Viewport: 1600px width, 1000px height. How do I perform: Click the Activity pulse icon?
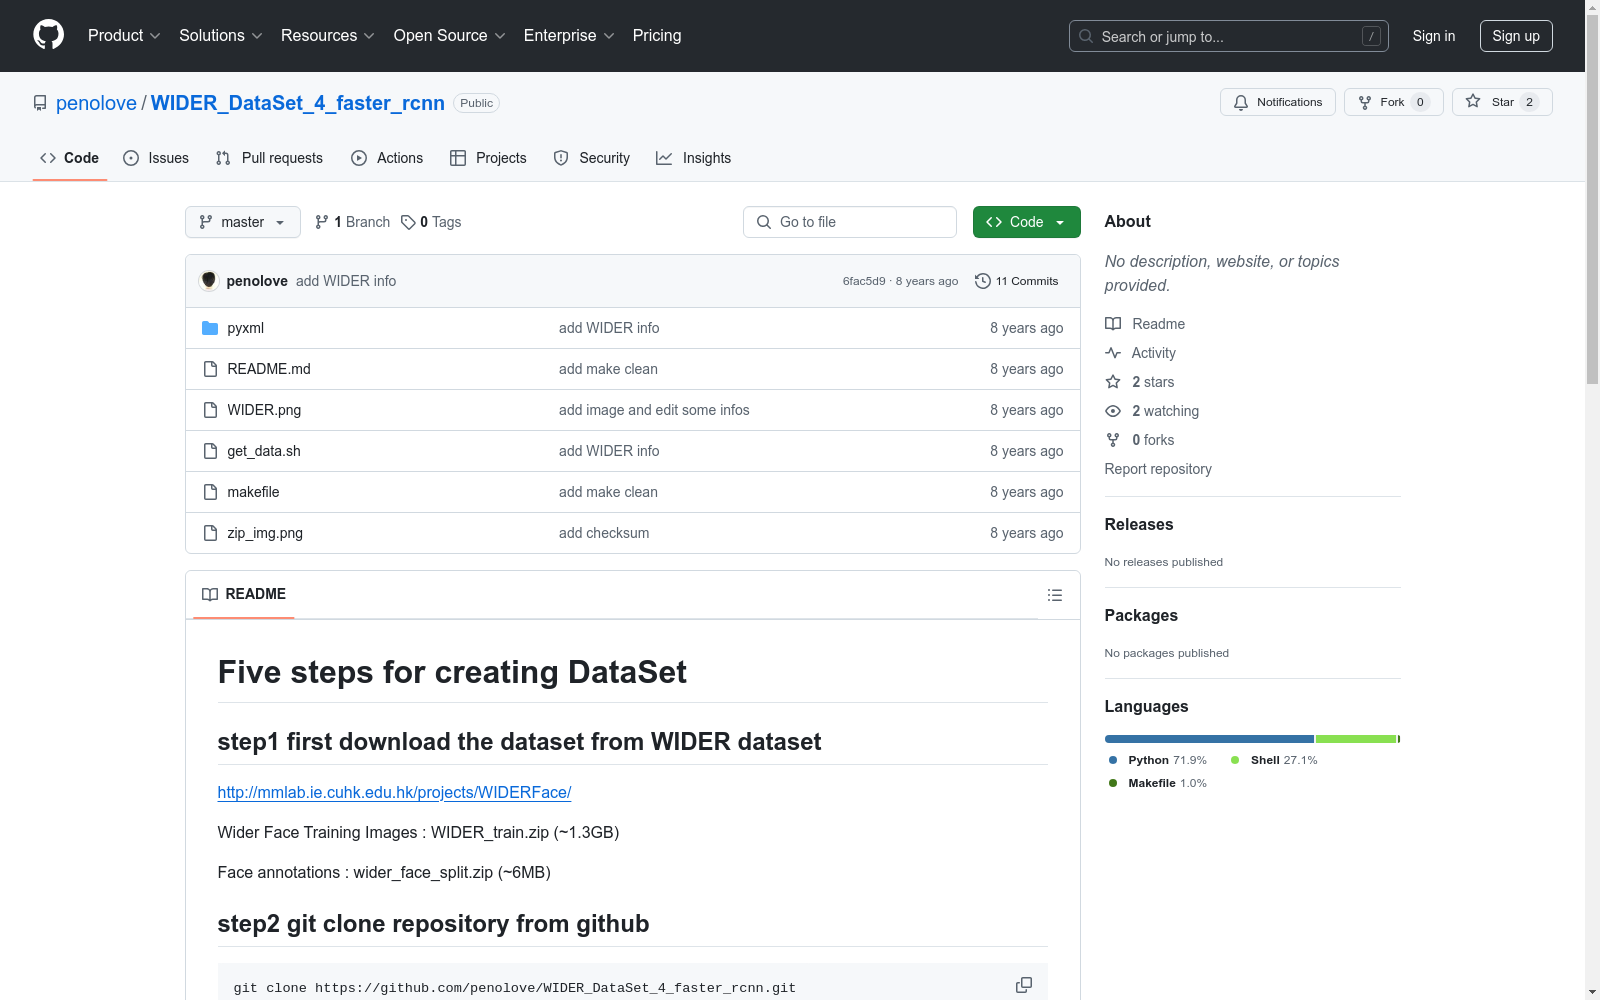pyautogui.click(x=1113, y=353)
